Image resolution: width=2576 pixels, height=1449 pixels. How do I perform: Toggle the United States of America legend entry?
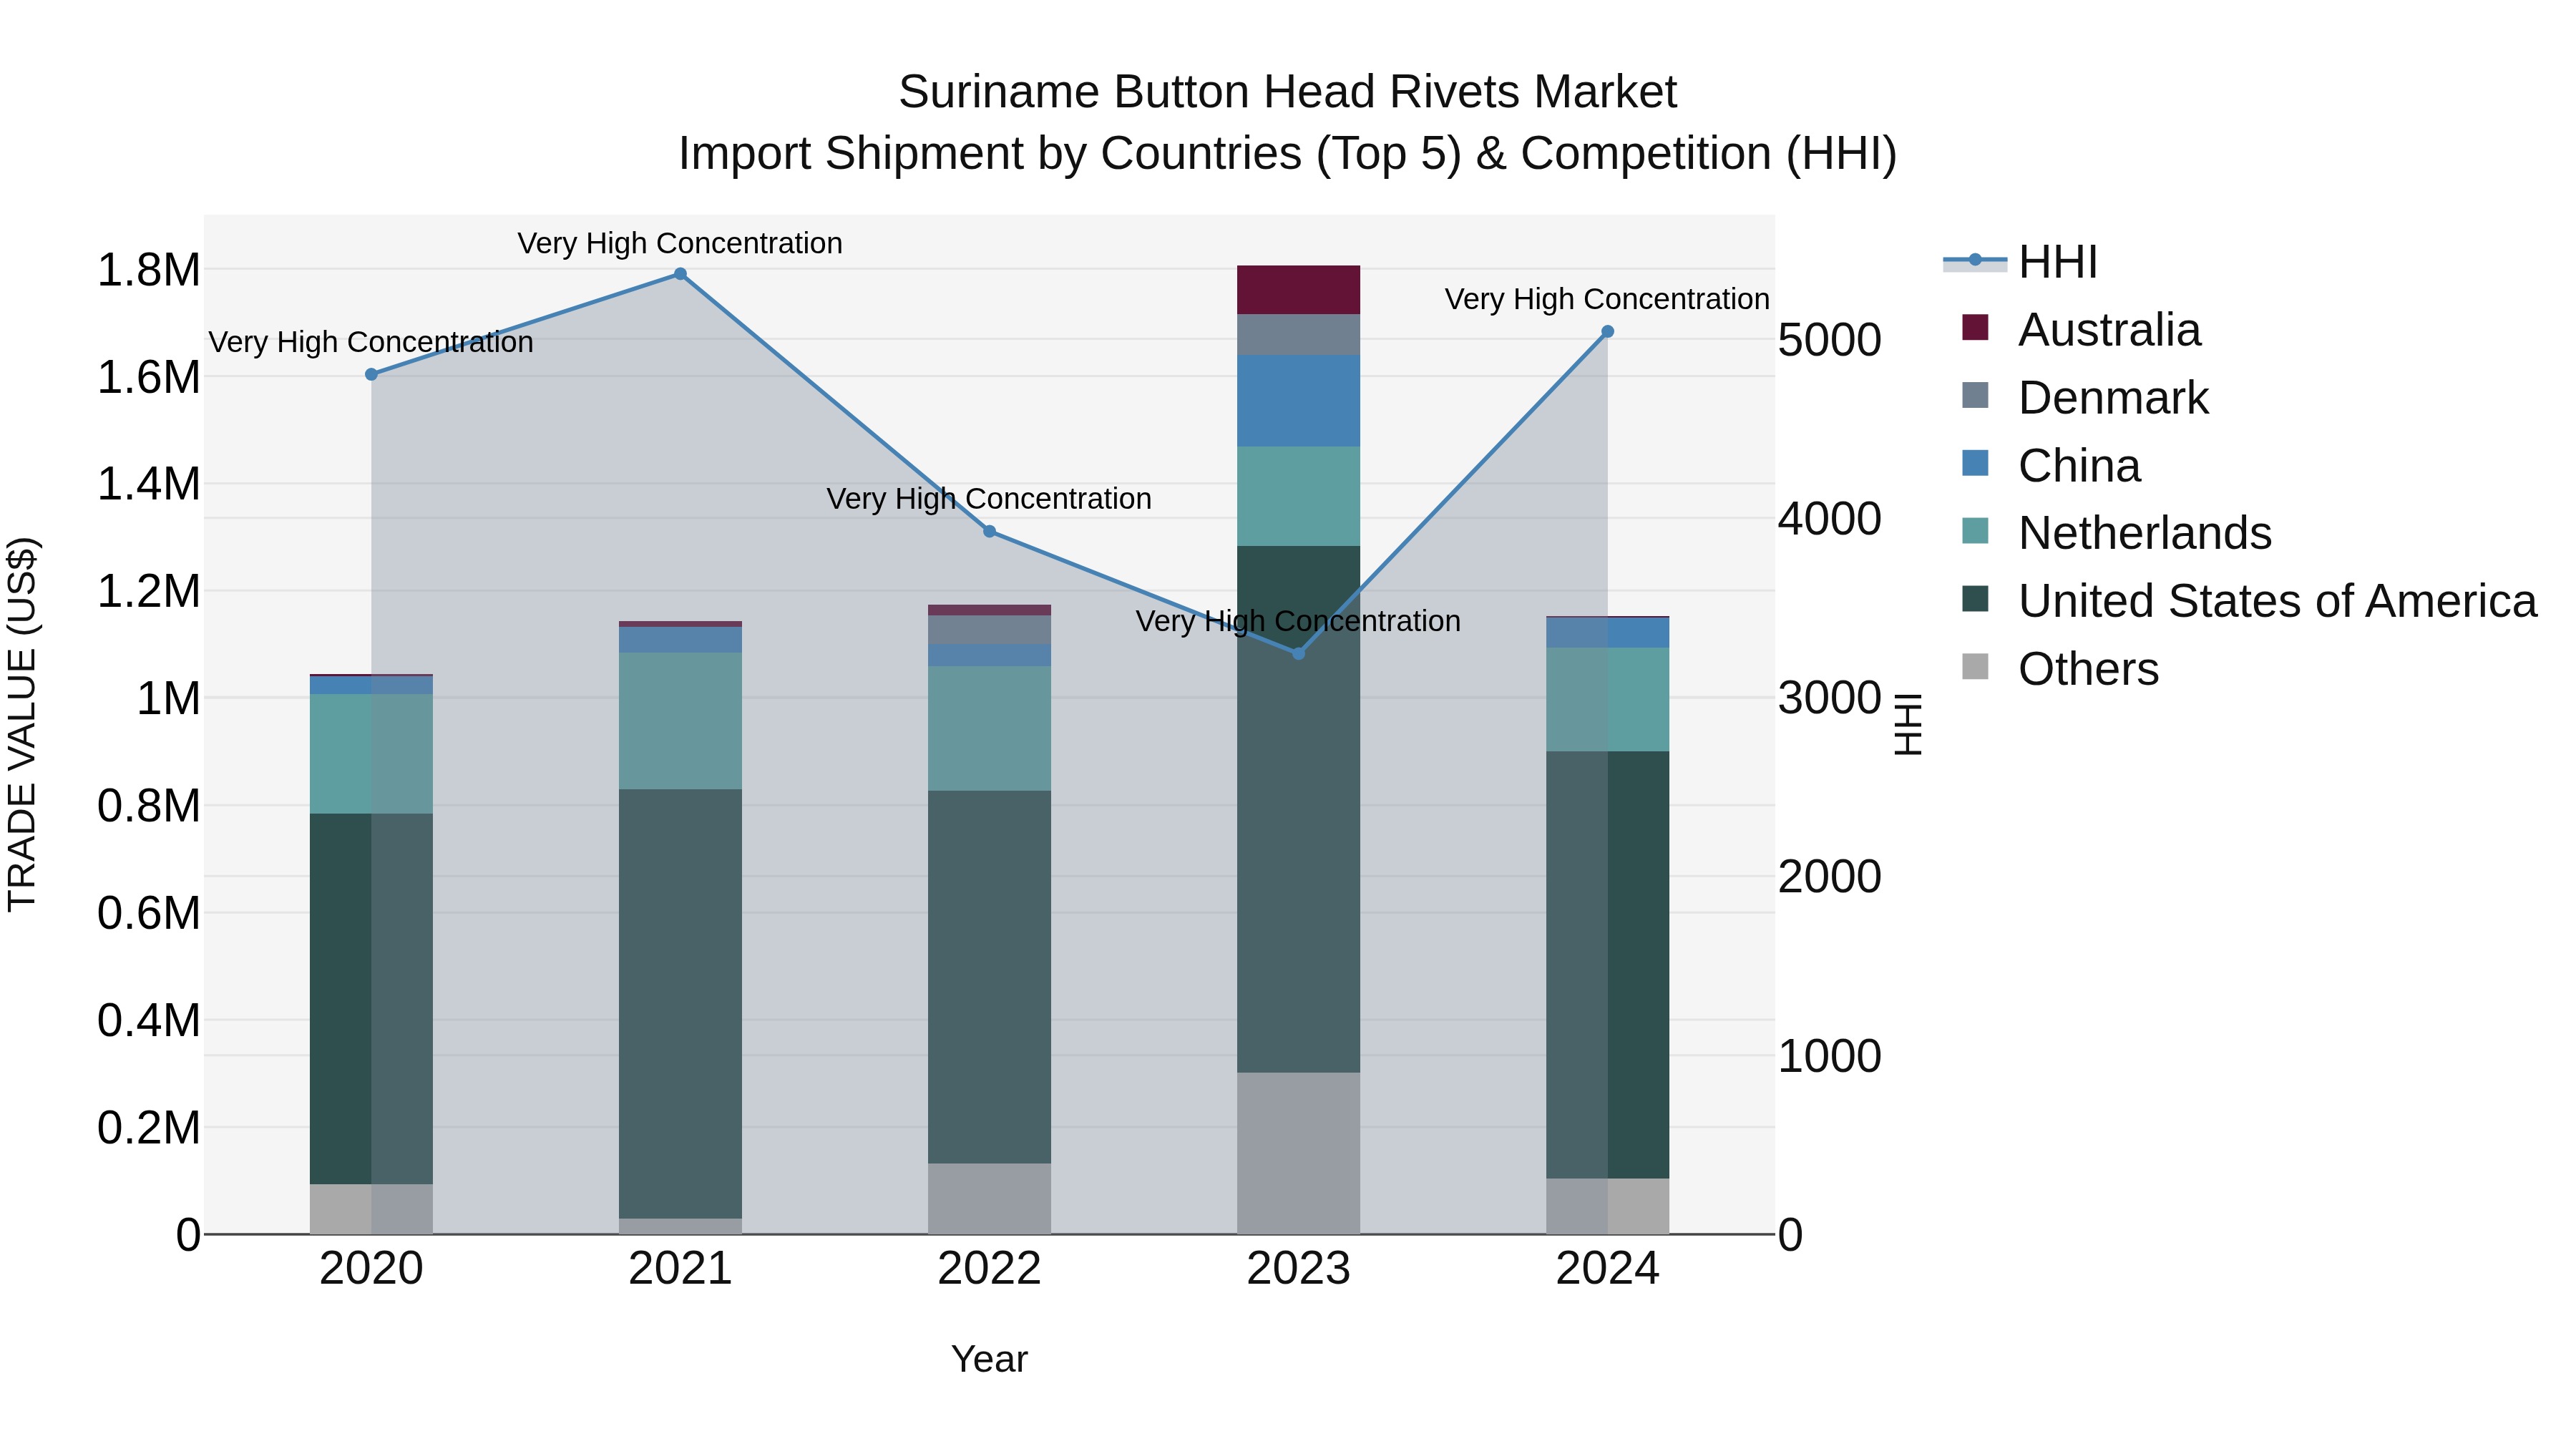2249,601
